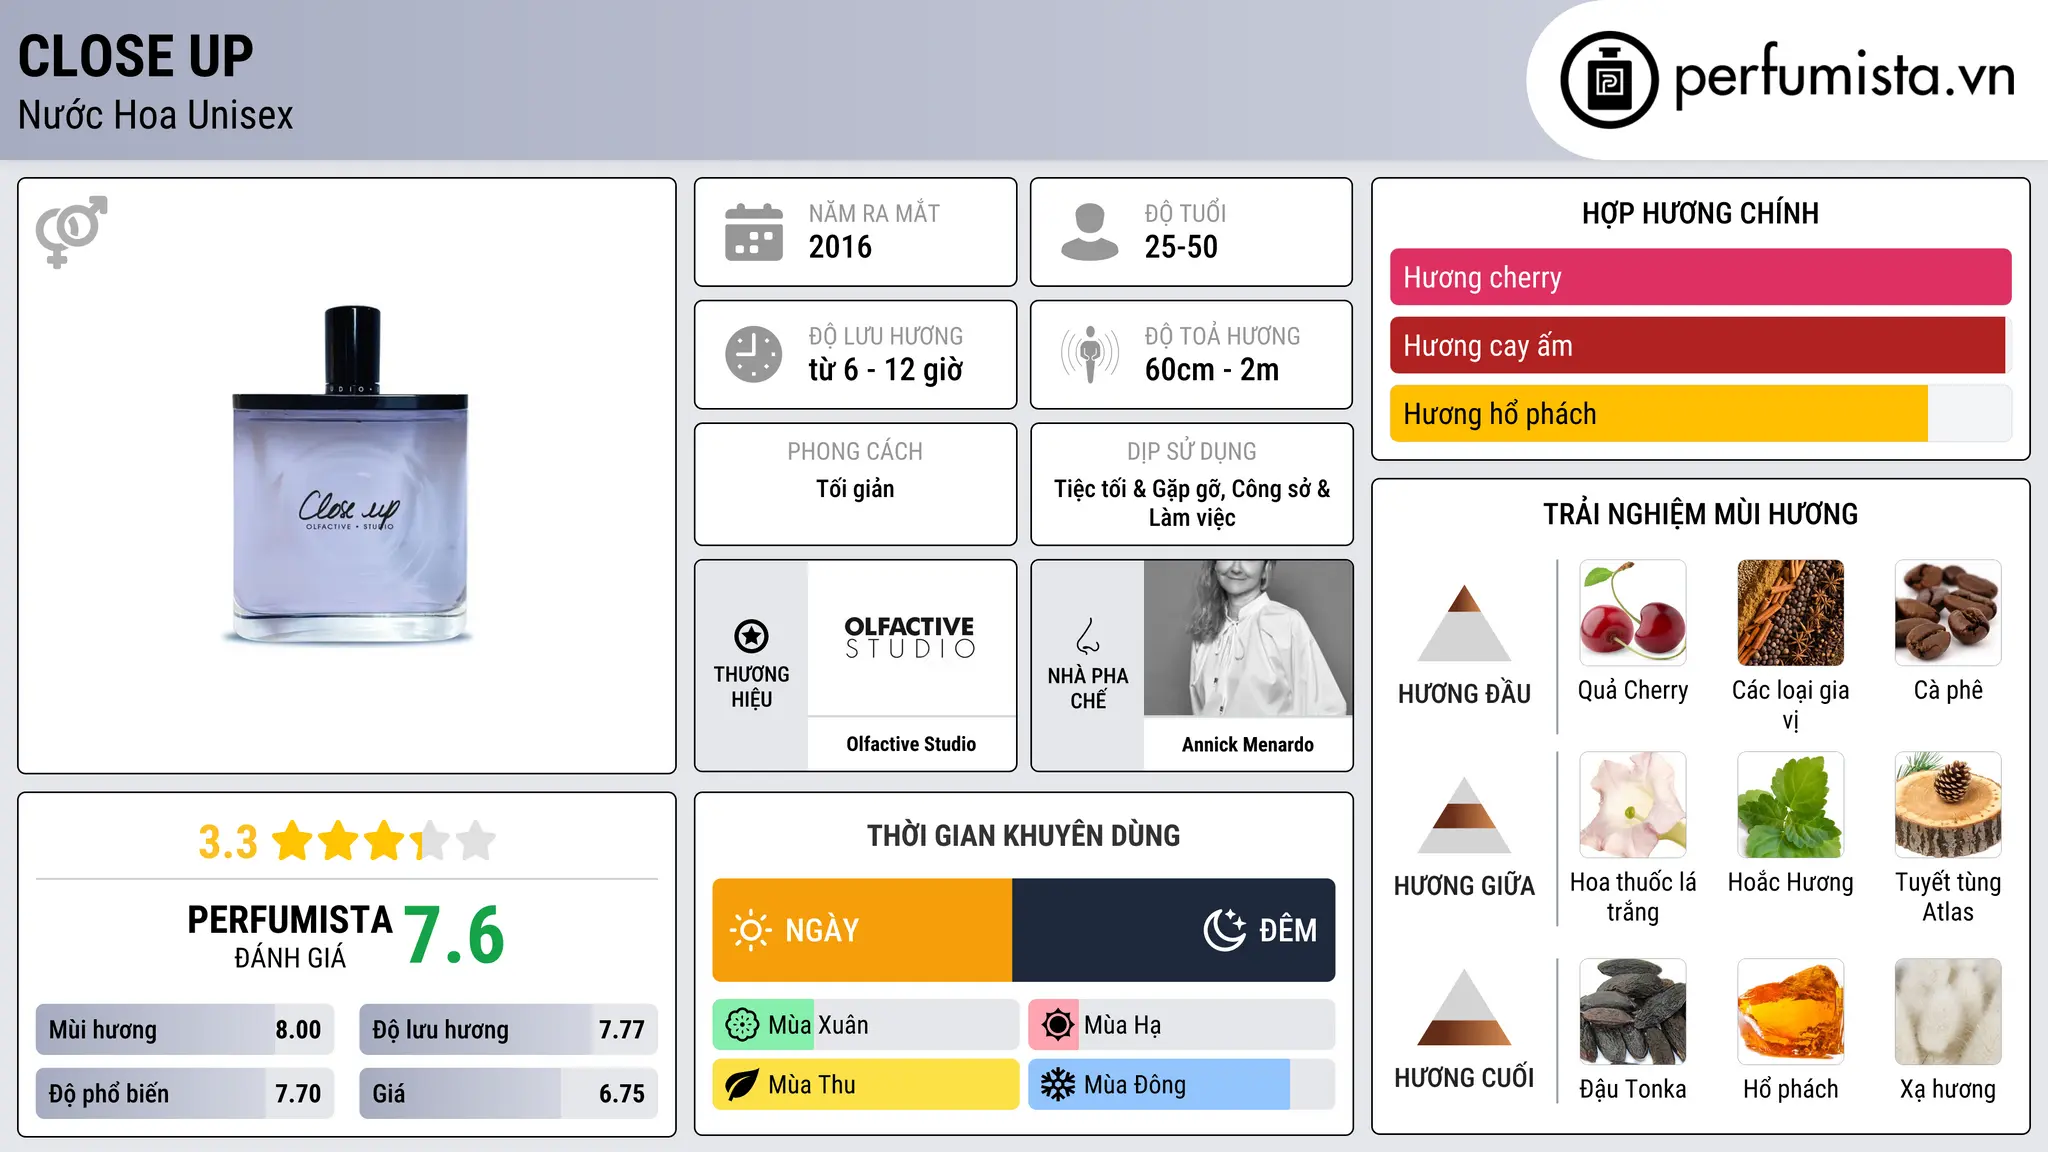The image size is (2048, 1152).
Task: Click the Olfactive Studio brand logo
Action: [x=910, y=637]
